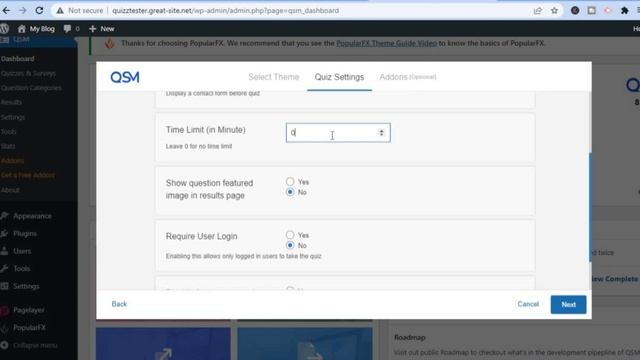Bookmark page with star icon
Image resolution: width=640 pixels, height=360 pixels.
pos(554,11)
